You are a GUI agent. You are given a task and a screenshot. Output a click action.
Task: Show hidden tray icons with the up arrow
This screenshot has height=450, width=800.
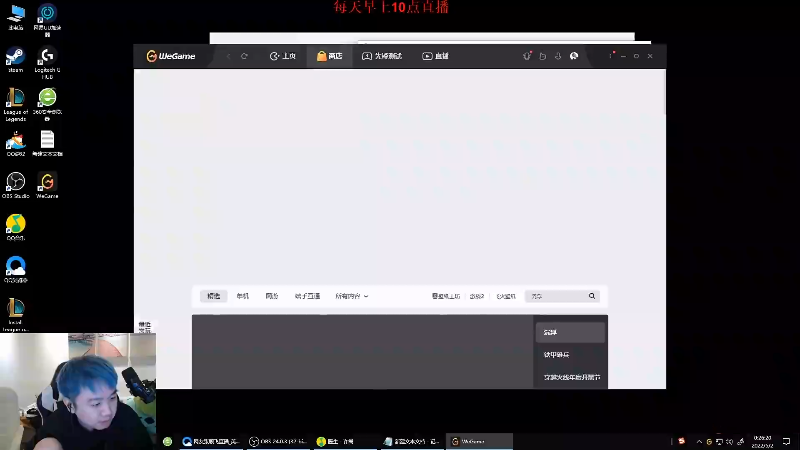699,441
